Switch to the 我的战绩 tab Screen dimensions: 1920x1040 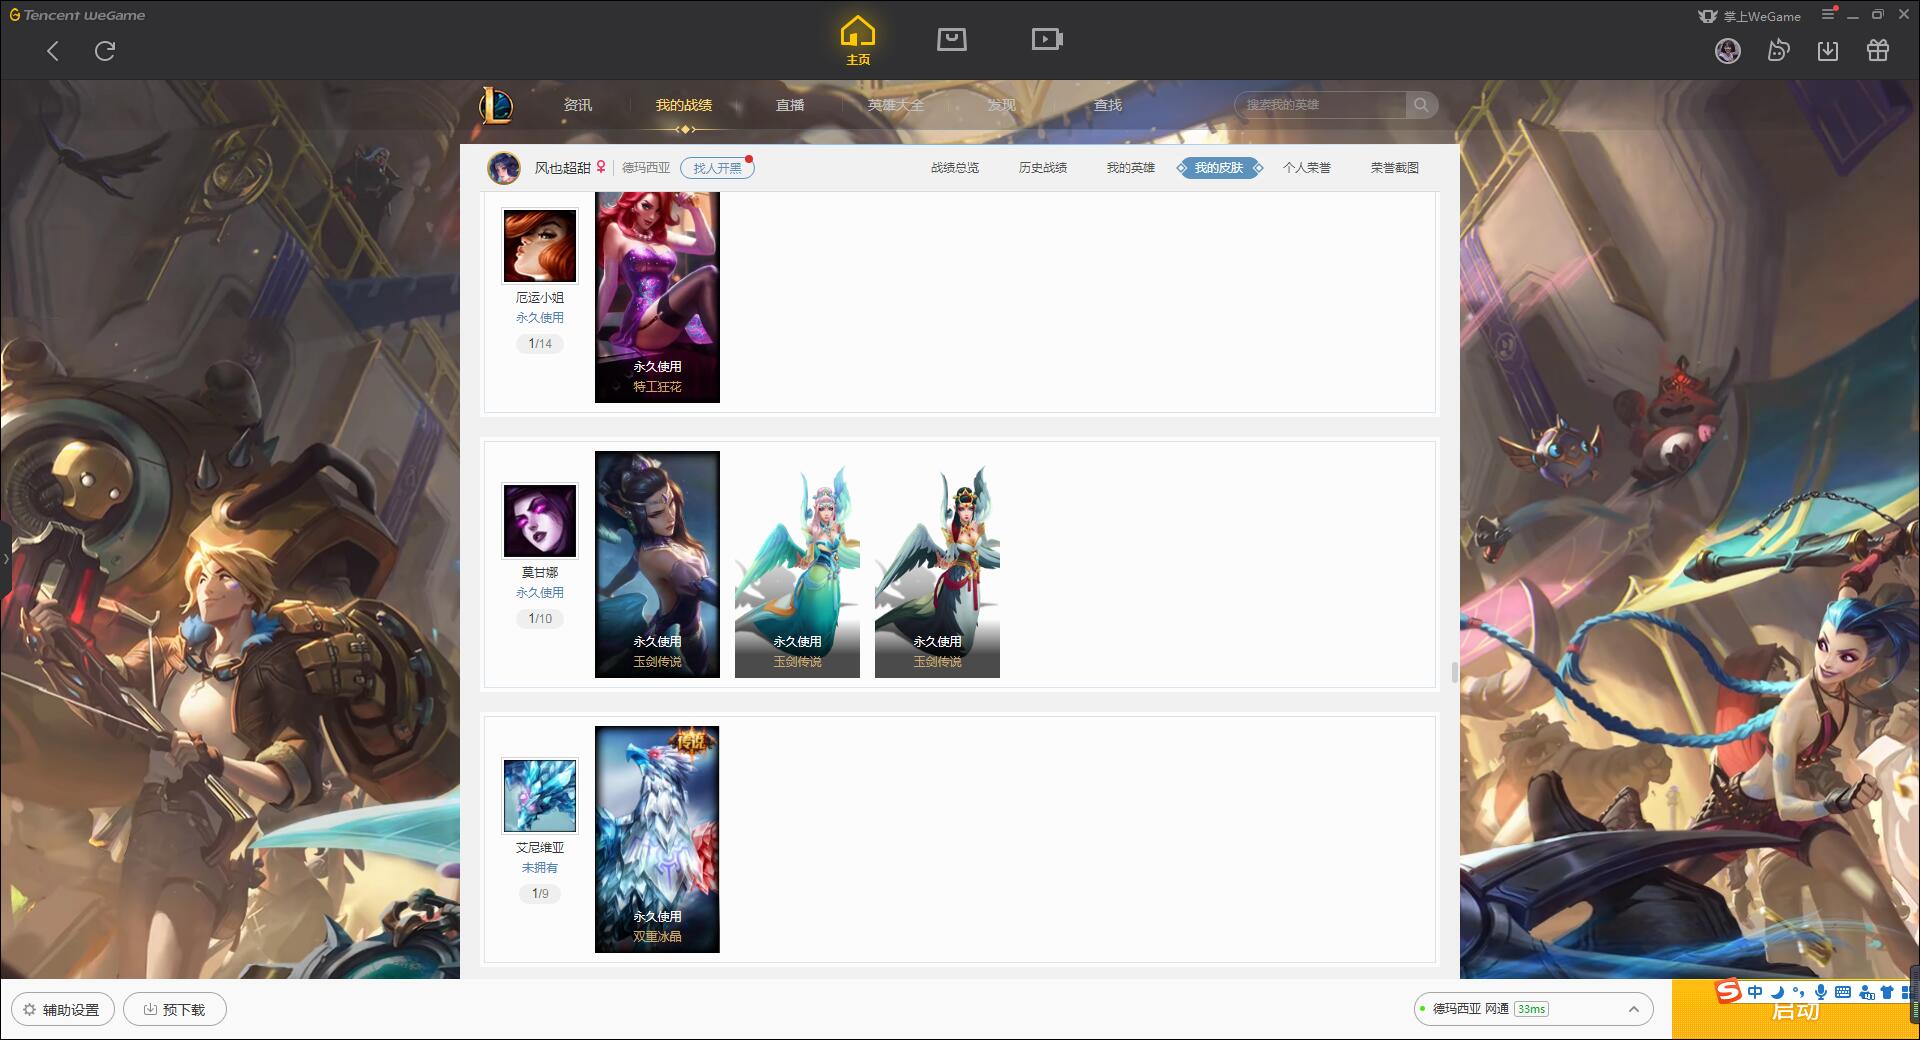pyautogui.click(x=684, y=105)
